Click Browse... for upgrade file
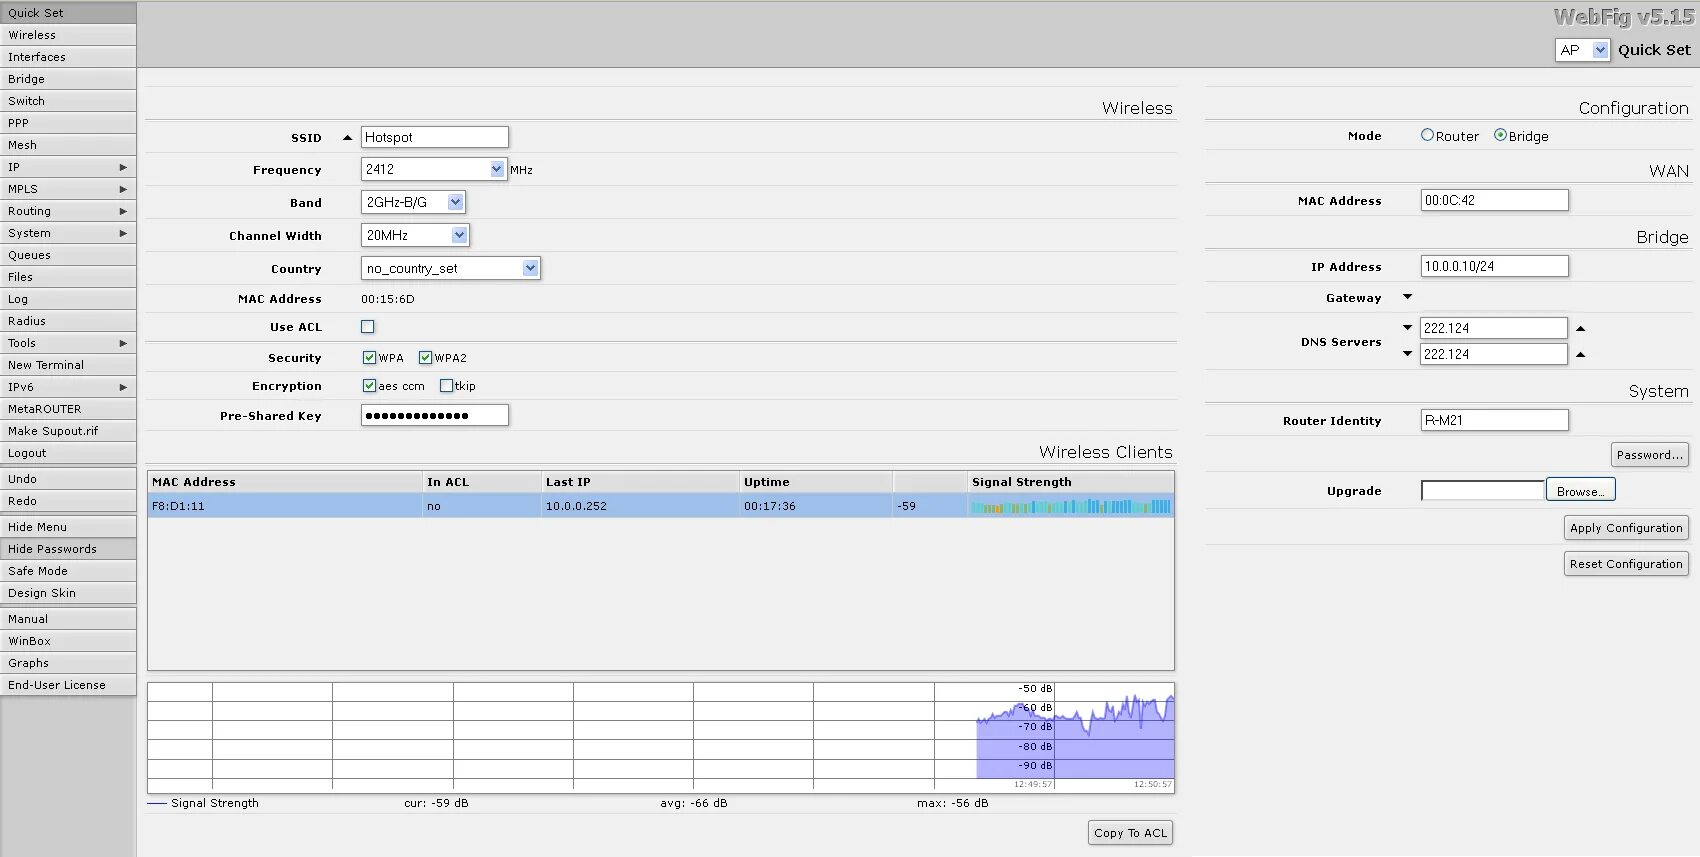The height and width of the screenshot is (857, 1700). [x=1581, y=490]
